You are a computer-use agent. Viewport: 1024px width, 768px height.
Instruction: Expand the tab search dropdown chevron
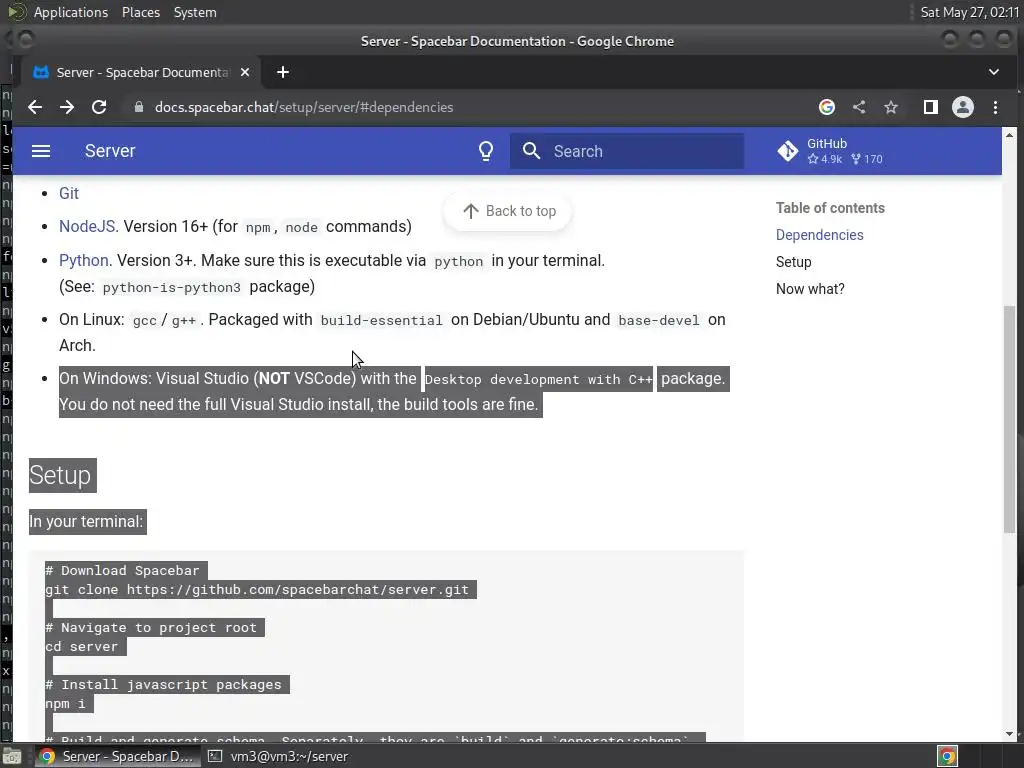(994, 72)
